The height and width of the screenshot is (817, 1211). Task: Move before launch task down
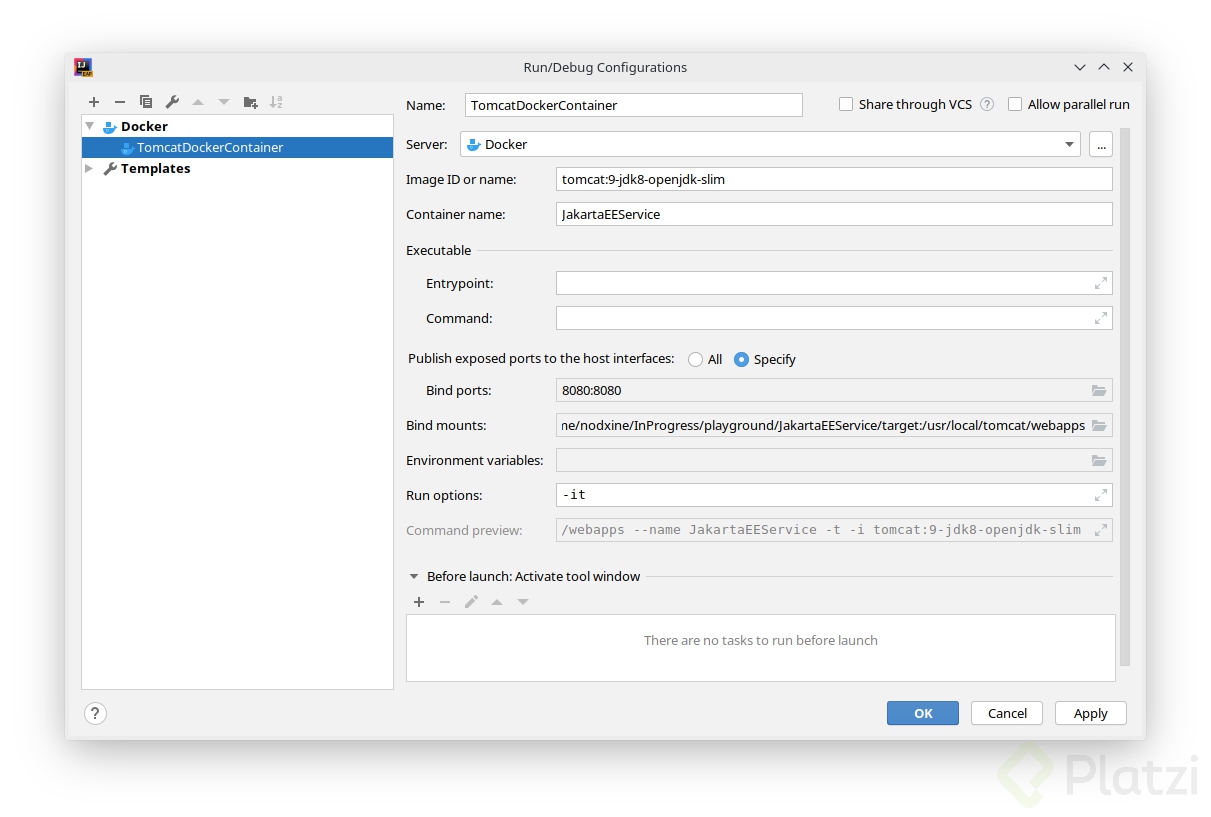(523, 602)
